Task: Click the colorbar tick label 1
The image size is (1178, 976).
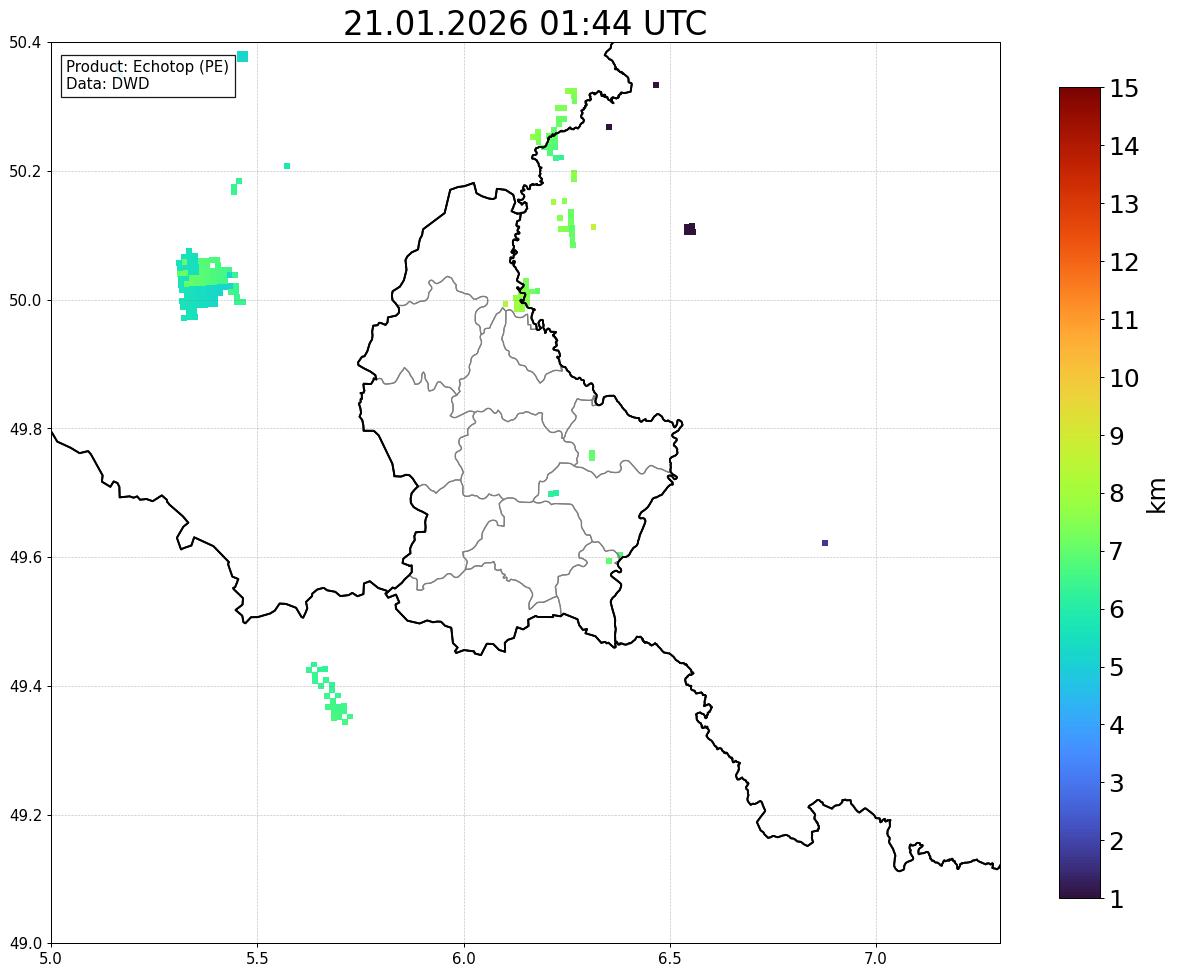Action: coord(1117,899)
